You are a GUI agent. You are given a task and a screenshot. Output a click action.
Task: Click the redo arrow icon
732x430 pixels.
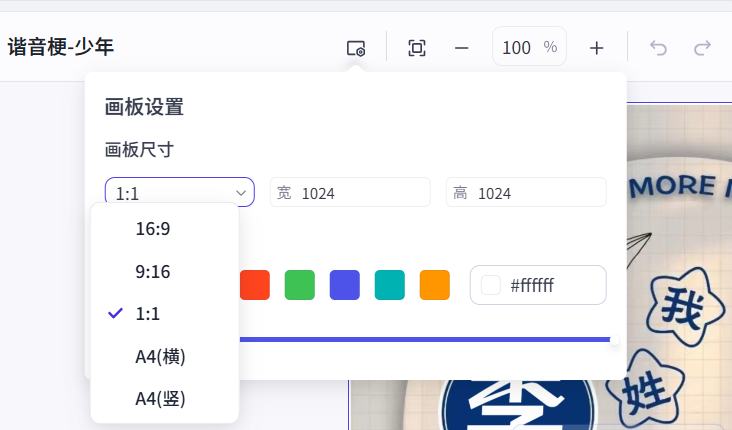point(702,48)
